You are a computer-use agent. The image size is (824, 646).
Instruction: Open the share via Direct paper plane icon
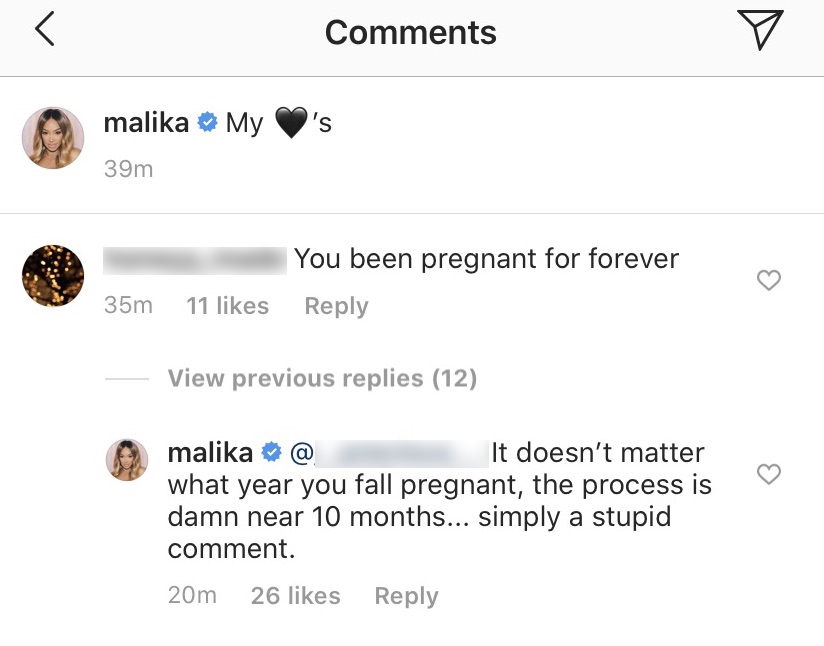761,30
